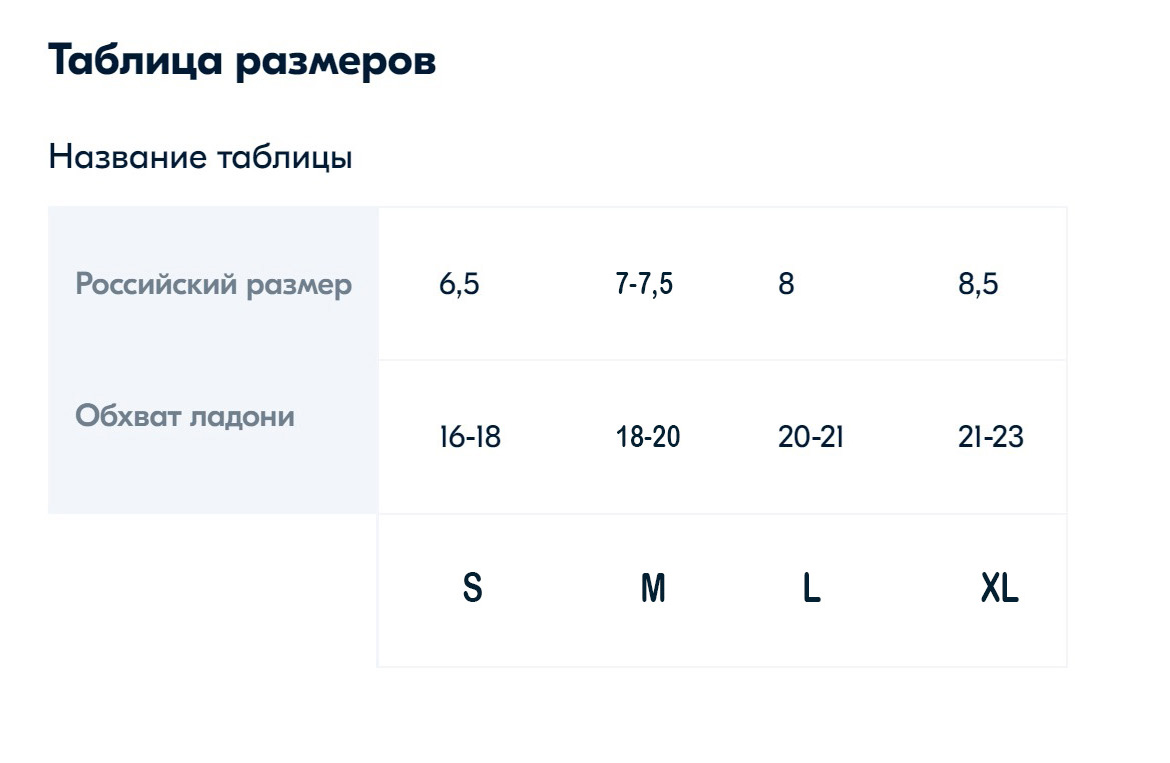Click the 'Название таблицы' subtitle

coord(200,157)
